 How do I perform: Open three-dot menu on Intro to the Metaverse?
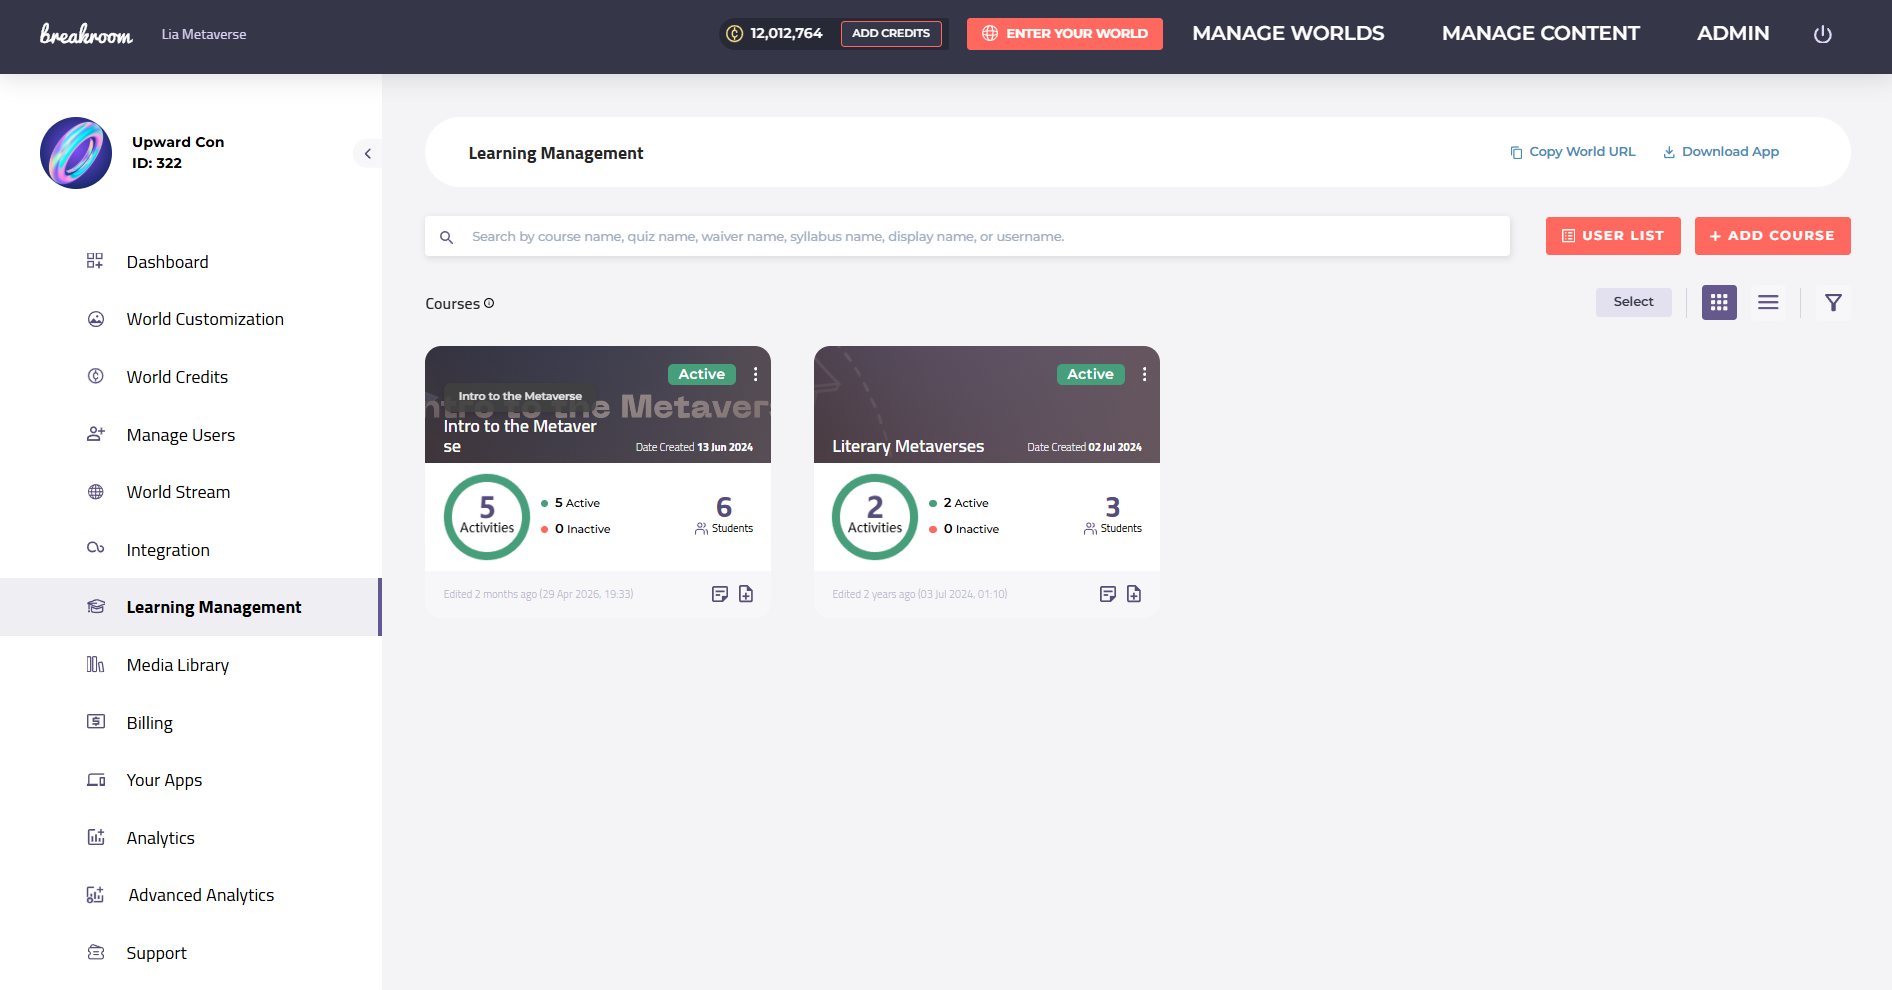(756, 374)
